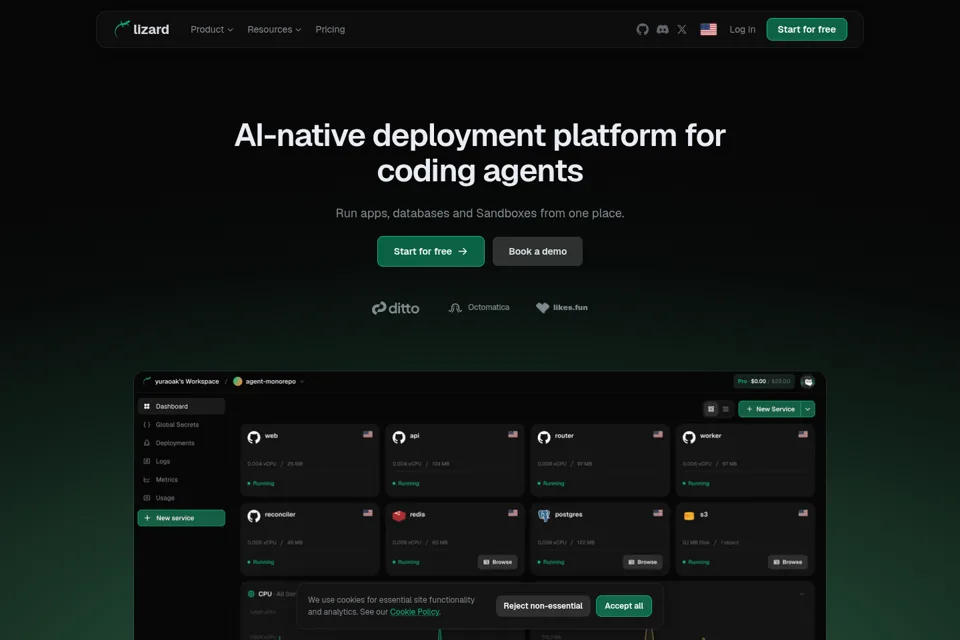The height and width of the screenshot is (640, 960).
Task: Click the router service GitHub icon
Action: pos(544,437)
